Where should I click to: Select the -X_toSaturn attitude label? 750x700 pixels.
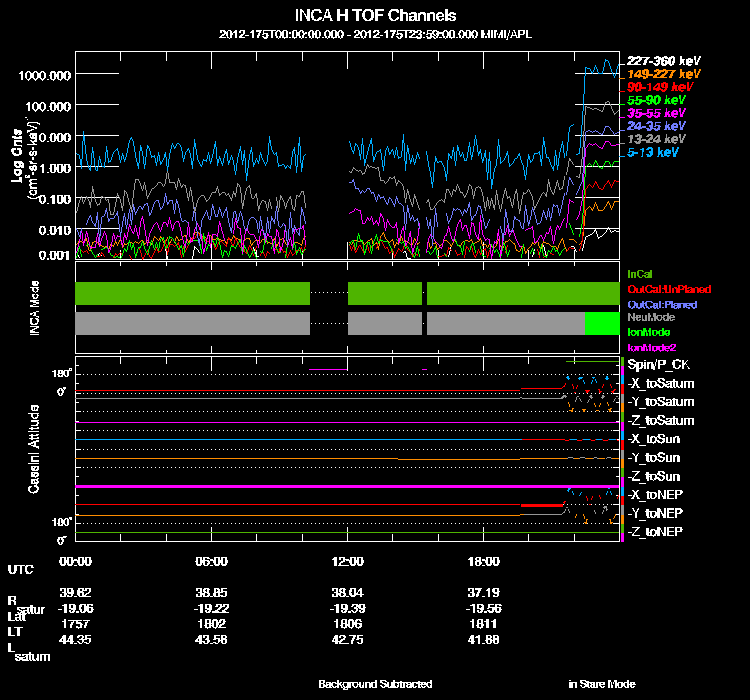click(x=660, y=384)
